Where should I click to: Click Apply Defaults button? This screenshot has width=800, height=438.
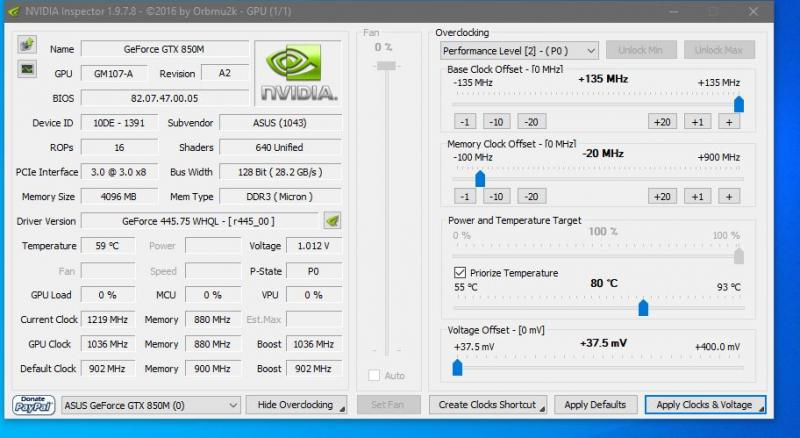click(595, 405)
